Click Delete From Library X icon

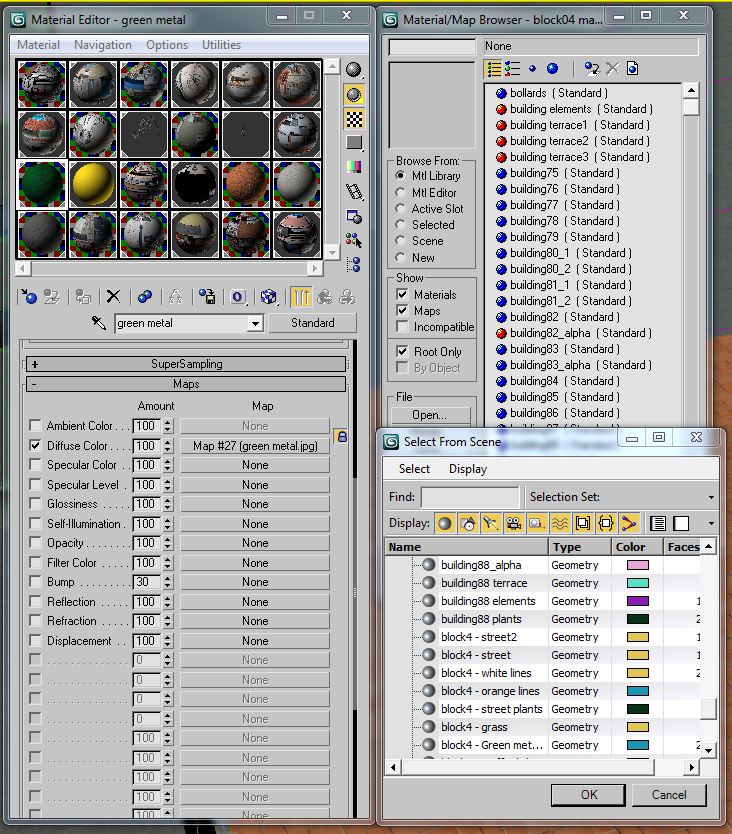point(612,69)
